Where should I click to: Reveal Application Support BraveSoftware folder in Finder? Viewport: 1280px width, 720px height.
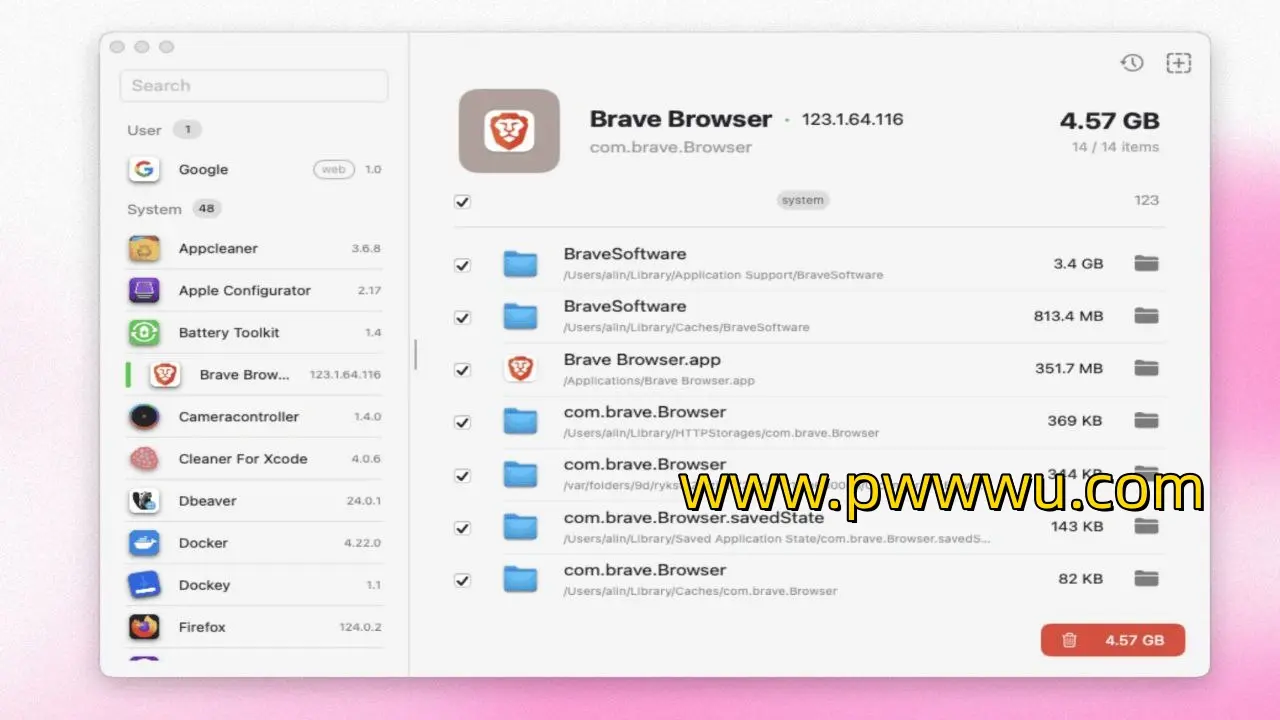[1146, 264]
